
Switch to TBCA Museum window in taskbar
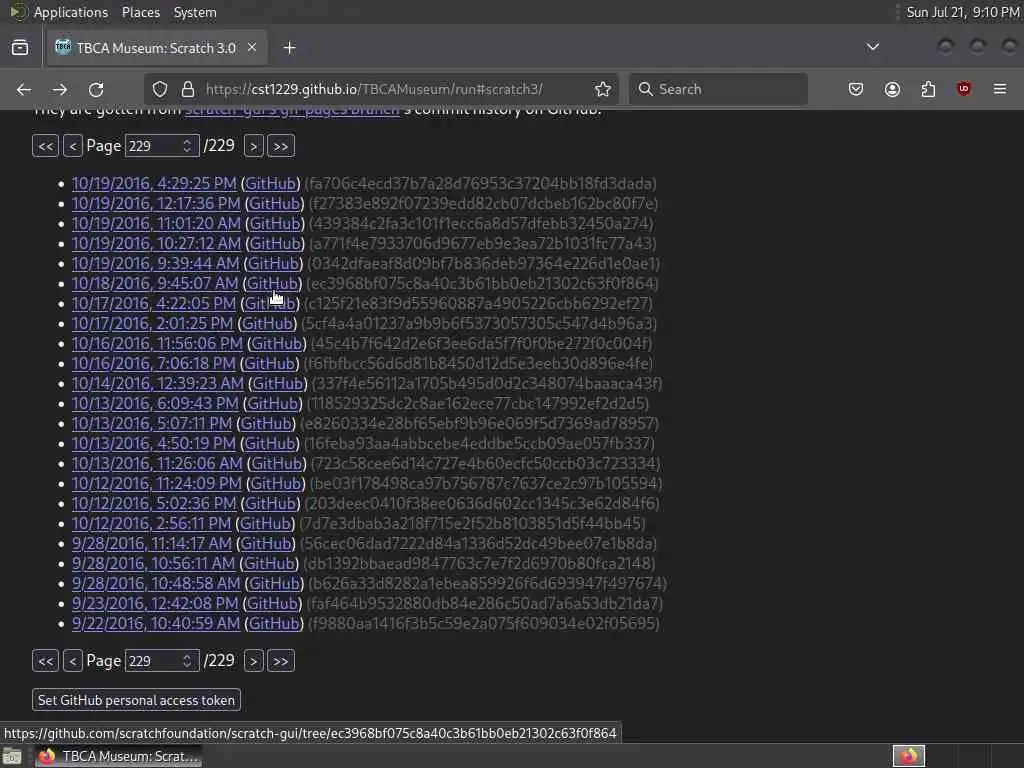point(118,756)
